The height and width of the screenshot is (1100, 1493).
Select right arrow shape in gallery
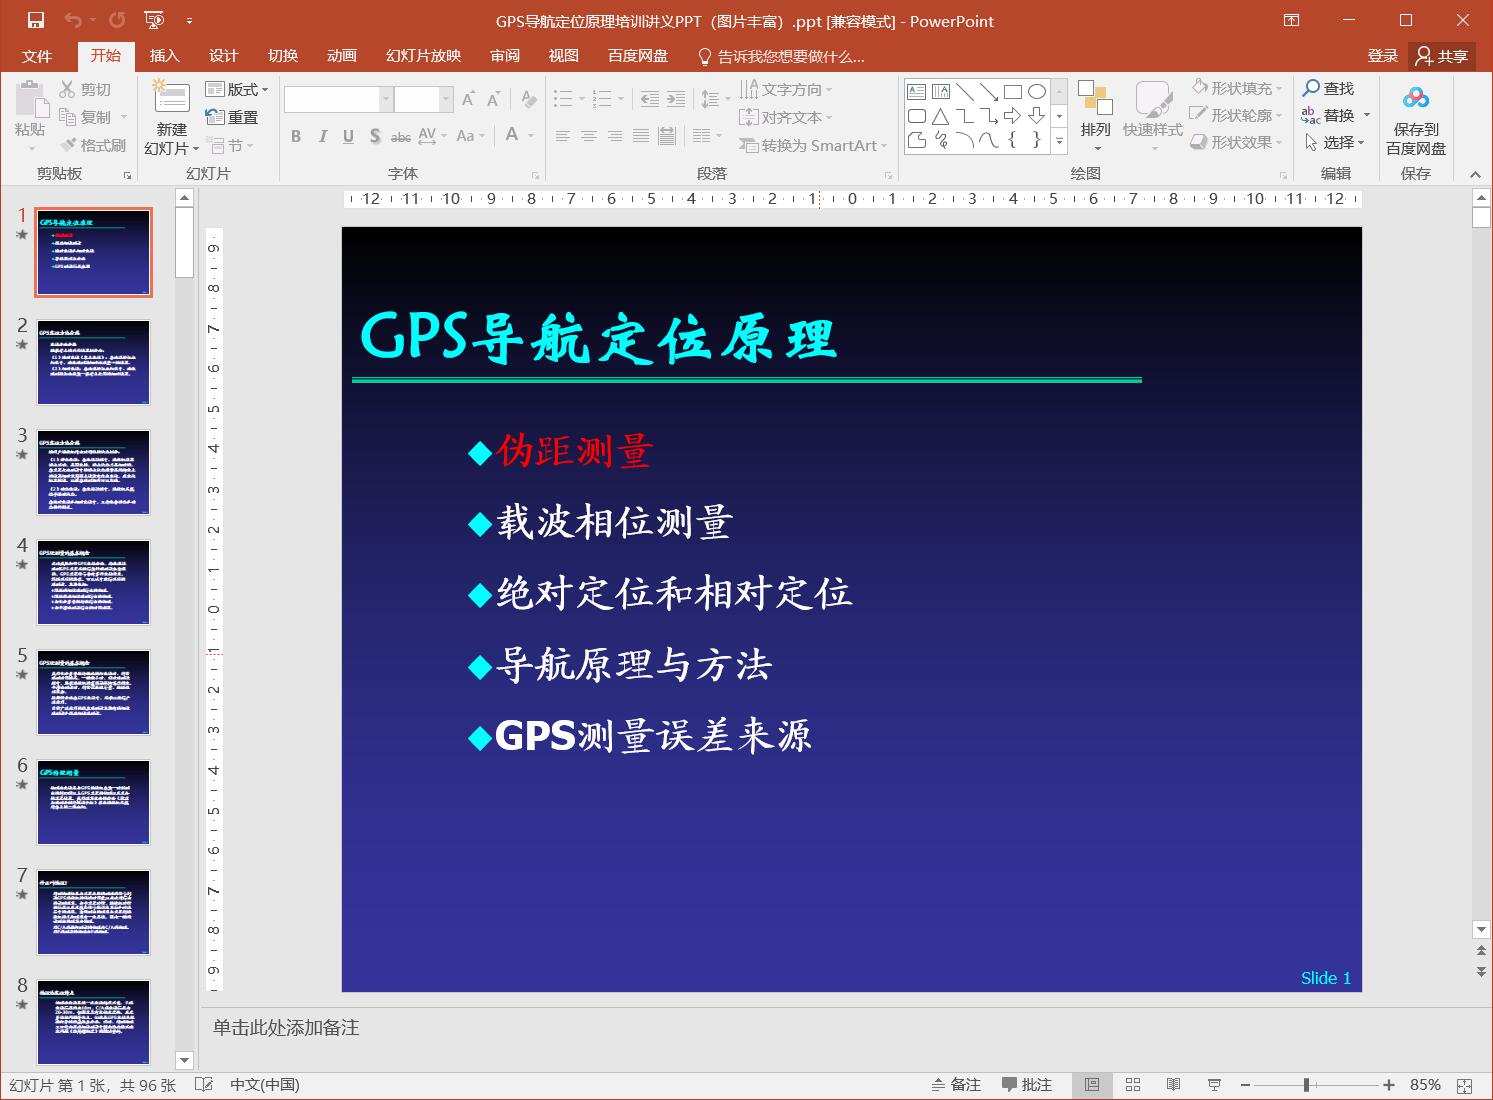(1013, 116)
